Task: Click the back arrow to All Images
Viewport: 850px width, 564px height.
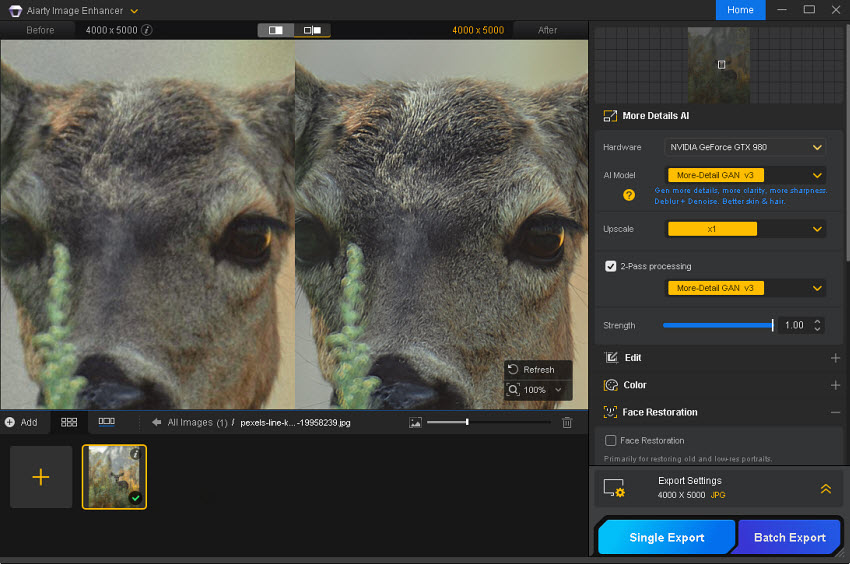Action: pos(157,422)
